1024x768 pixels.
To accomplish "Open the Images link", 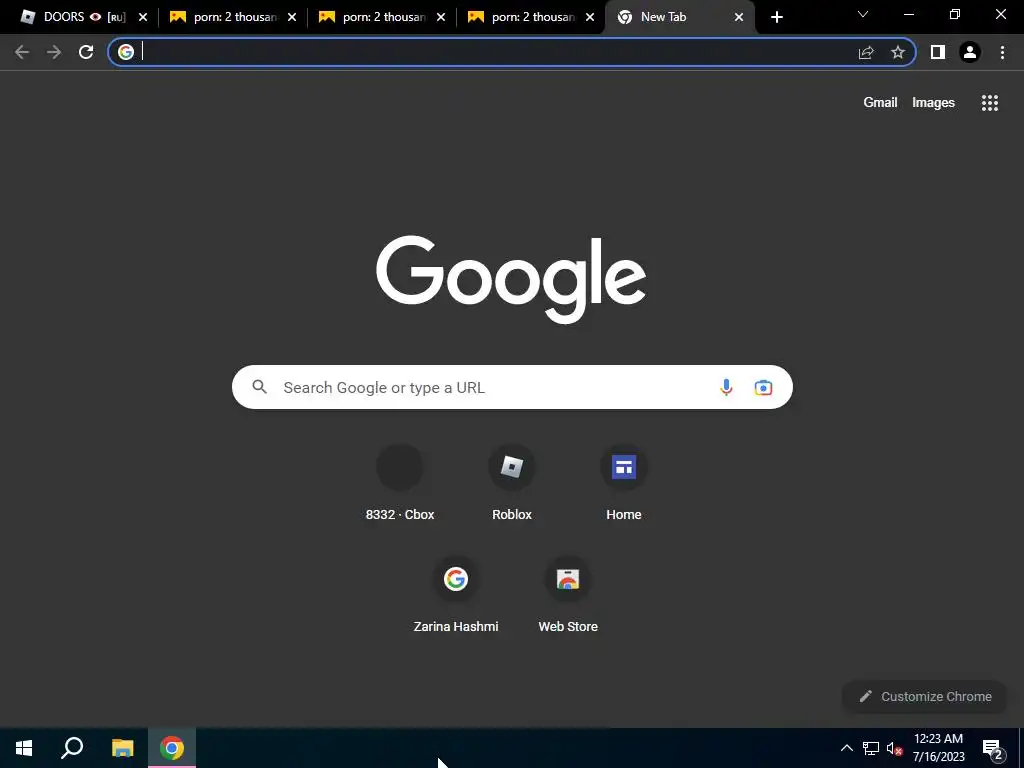I will (x=933, y=103).
